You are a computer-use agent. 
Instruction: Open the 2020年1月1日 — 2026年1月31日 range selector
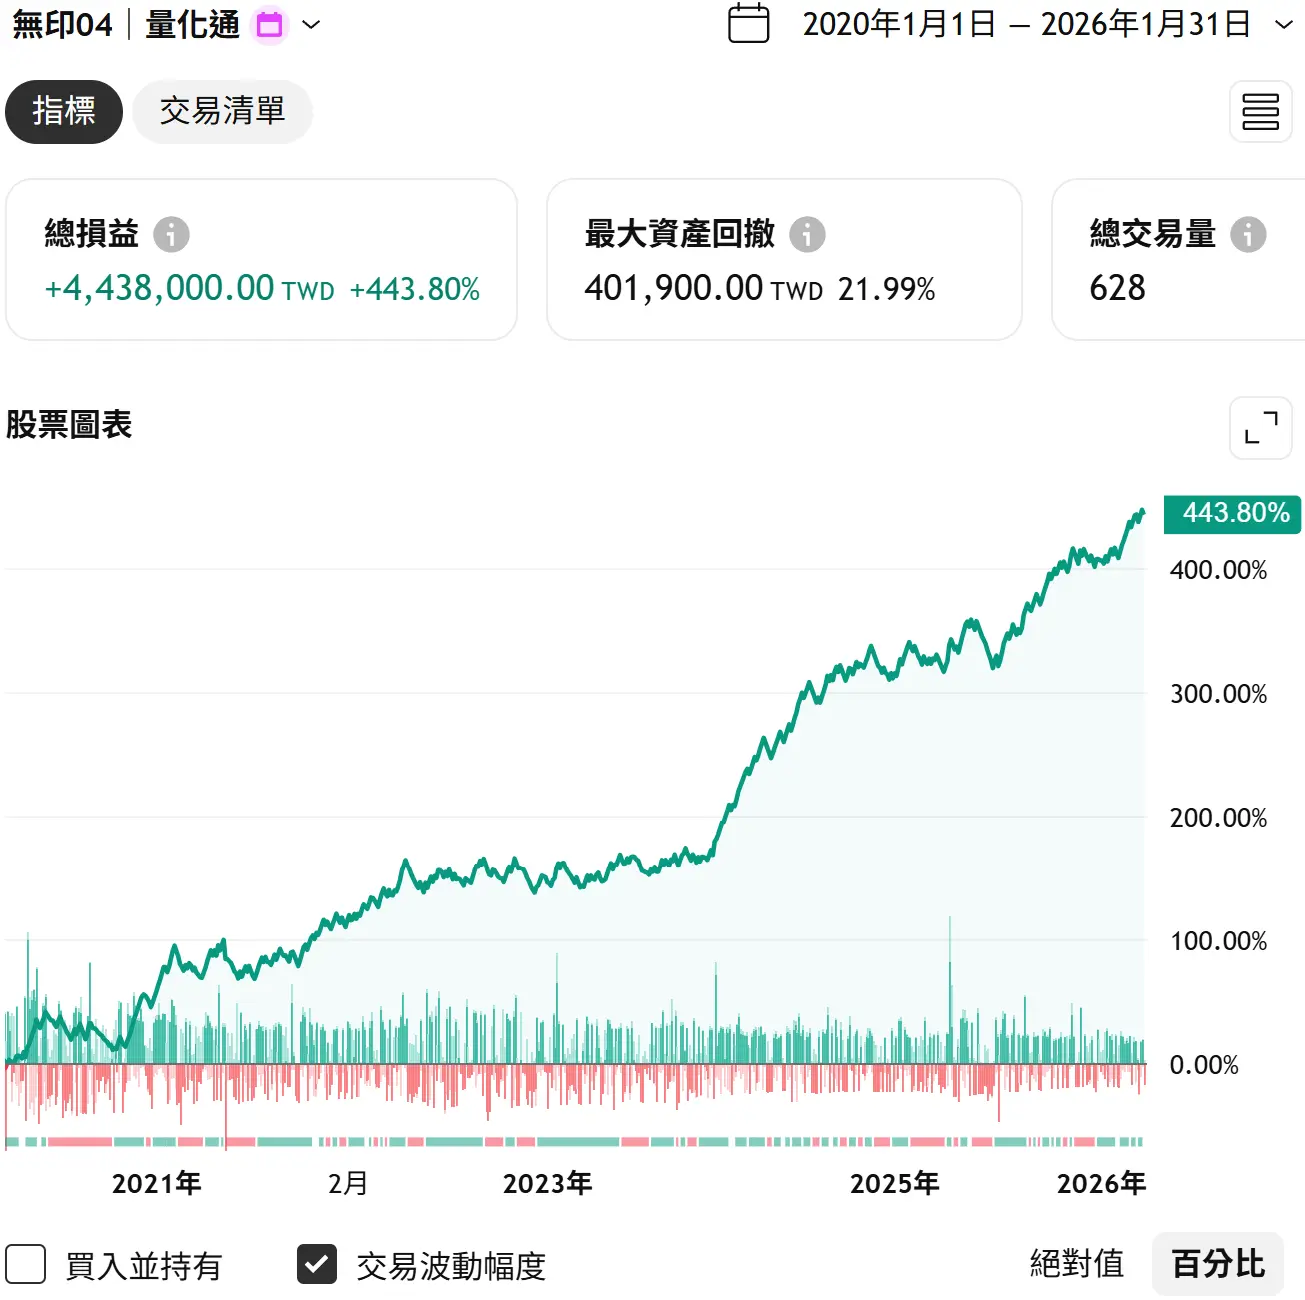pos(1026,25)
